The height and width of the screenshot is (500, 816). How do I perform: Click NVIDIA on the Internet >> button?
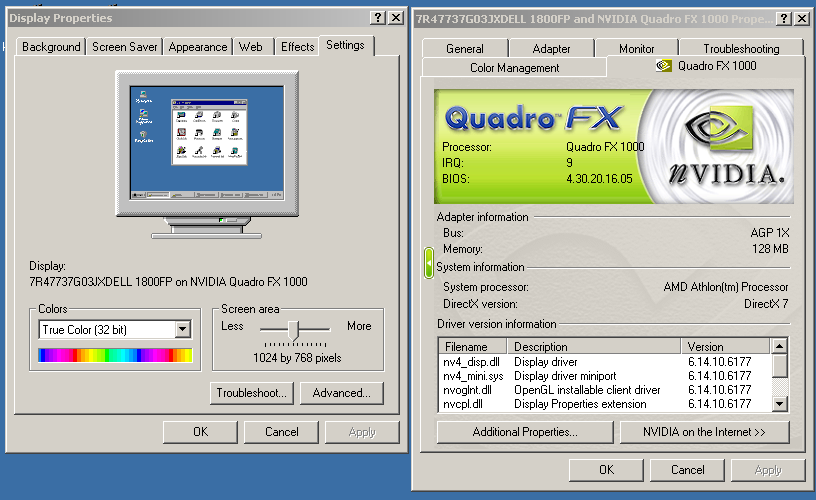pos(705,432)
